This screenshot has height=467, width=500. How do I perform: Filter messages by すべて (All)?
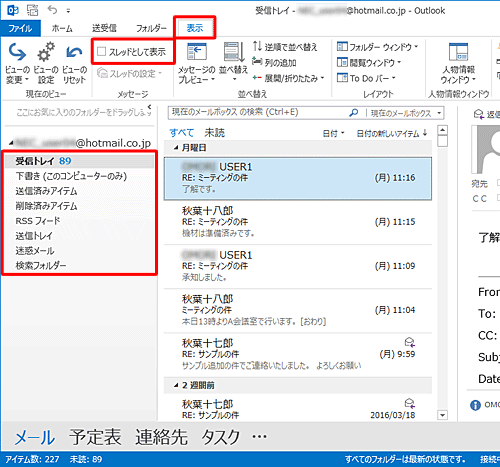(x=181, y=133)
